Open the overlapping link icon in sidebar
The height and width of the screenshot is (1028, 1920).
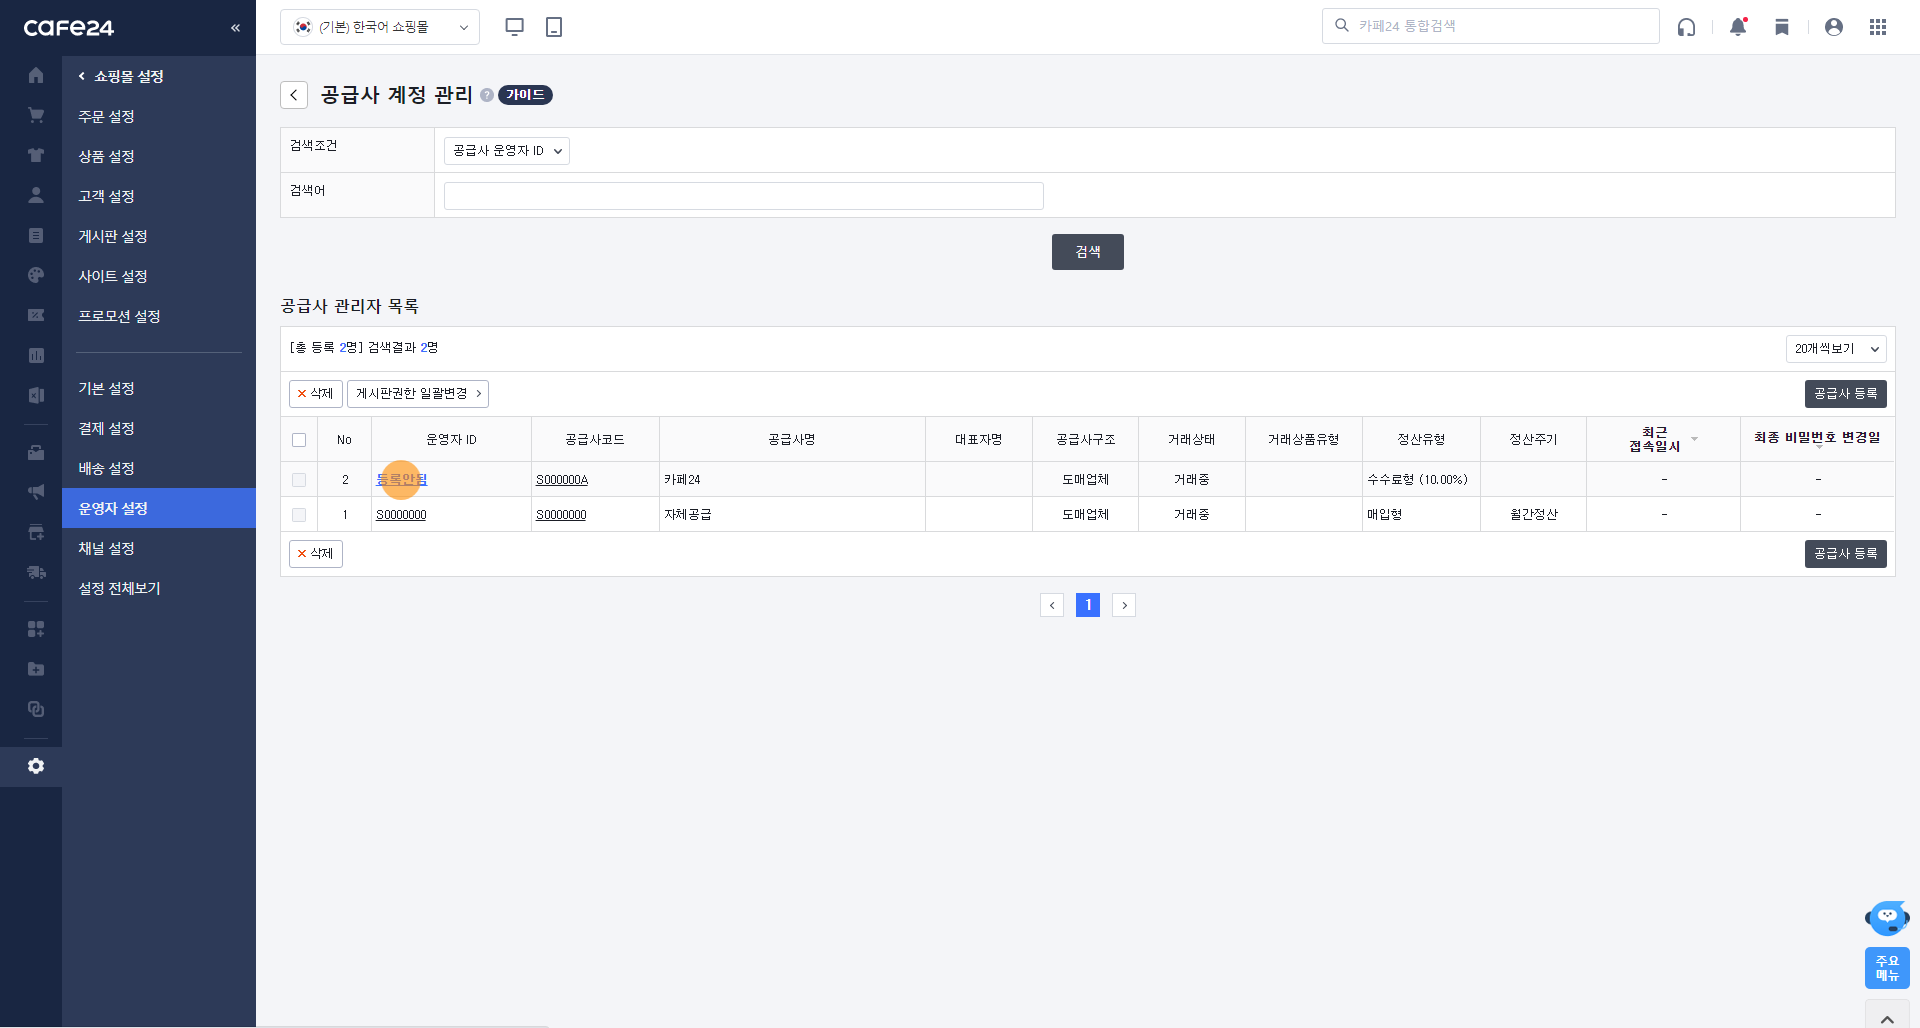coord(36,709)
